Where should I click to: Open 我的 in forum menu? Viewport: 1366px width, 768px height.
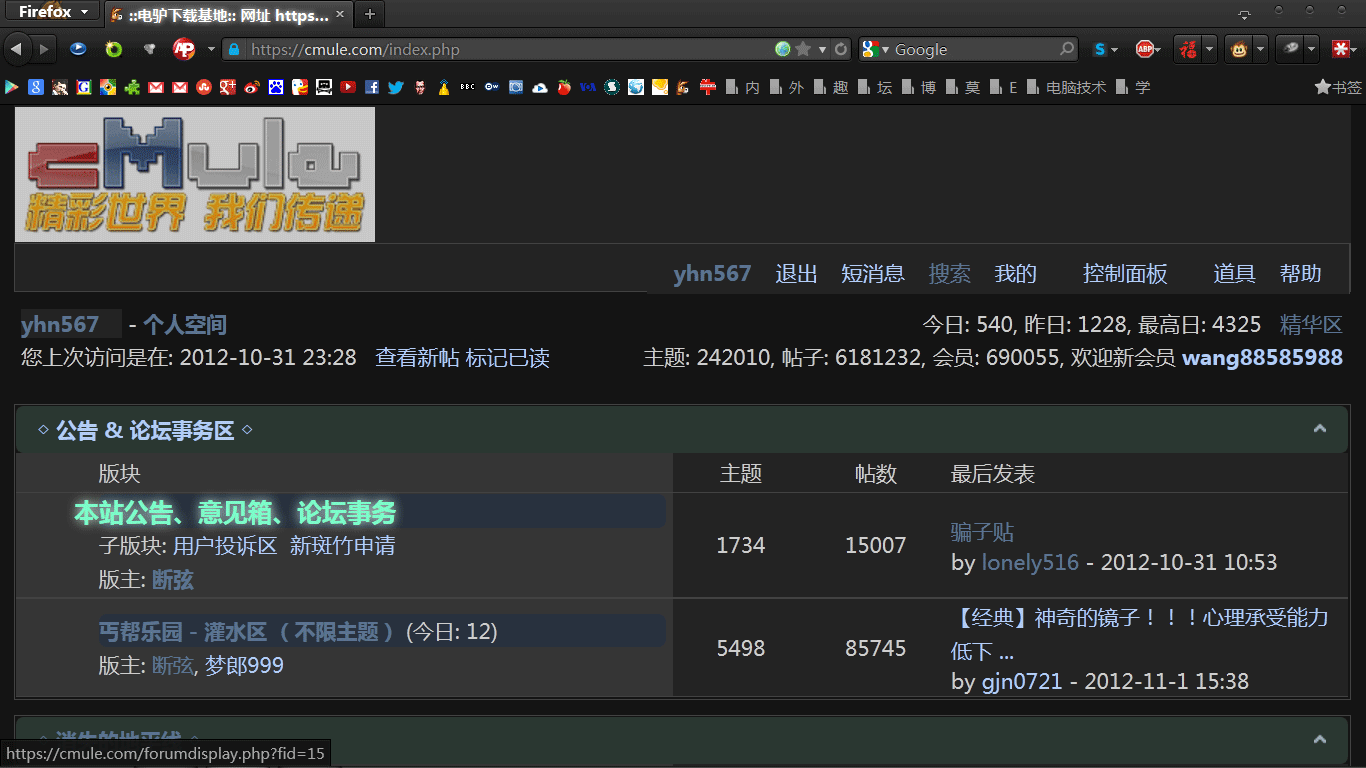click(x=1016, y=274)
